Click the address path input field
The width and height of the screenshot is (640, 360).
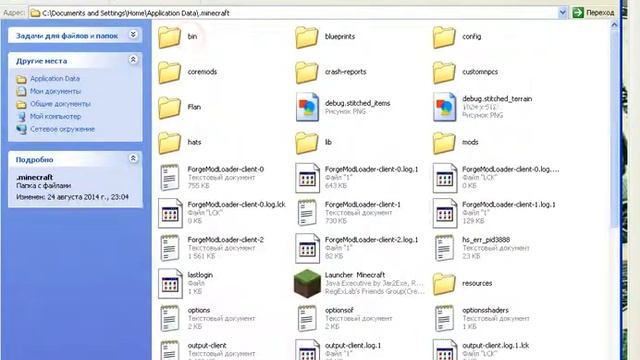coord(294,13)
